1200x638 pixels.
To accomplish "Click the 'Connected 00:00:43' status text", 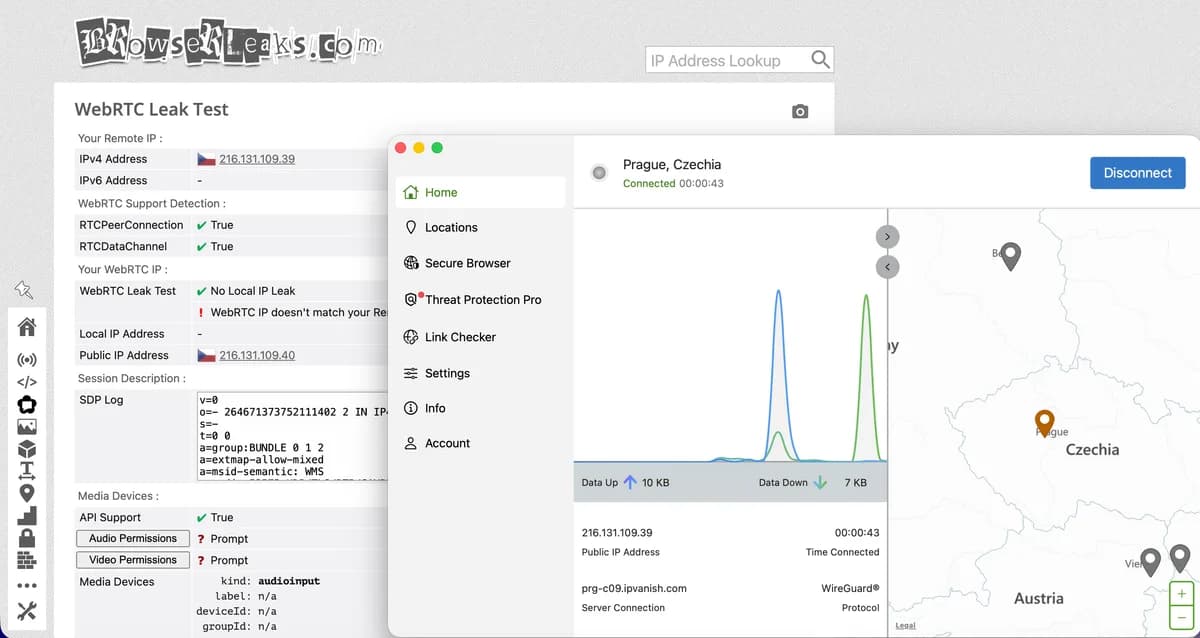I will pos(673,184).
